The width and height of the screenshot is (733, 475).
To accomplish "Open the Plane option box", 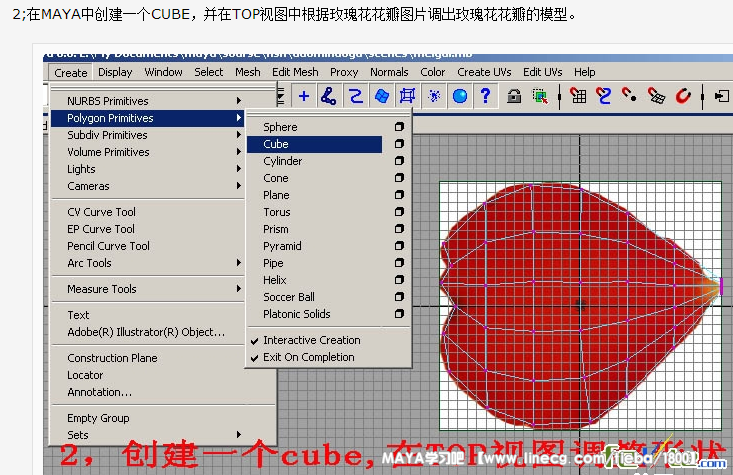I will [x=399, y=194].
